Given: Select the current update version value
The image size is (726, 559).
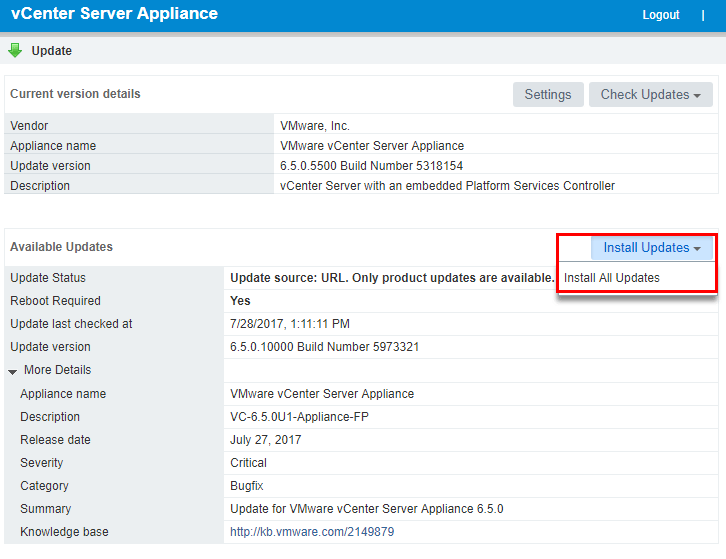Looking at the screenshot, I should 371,166.
